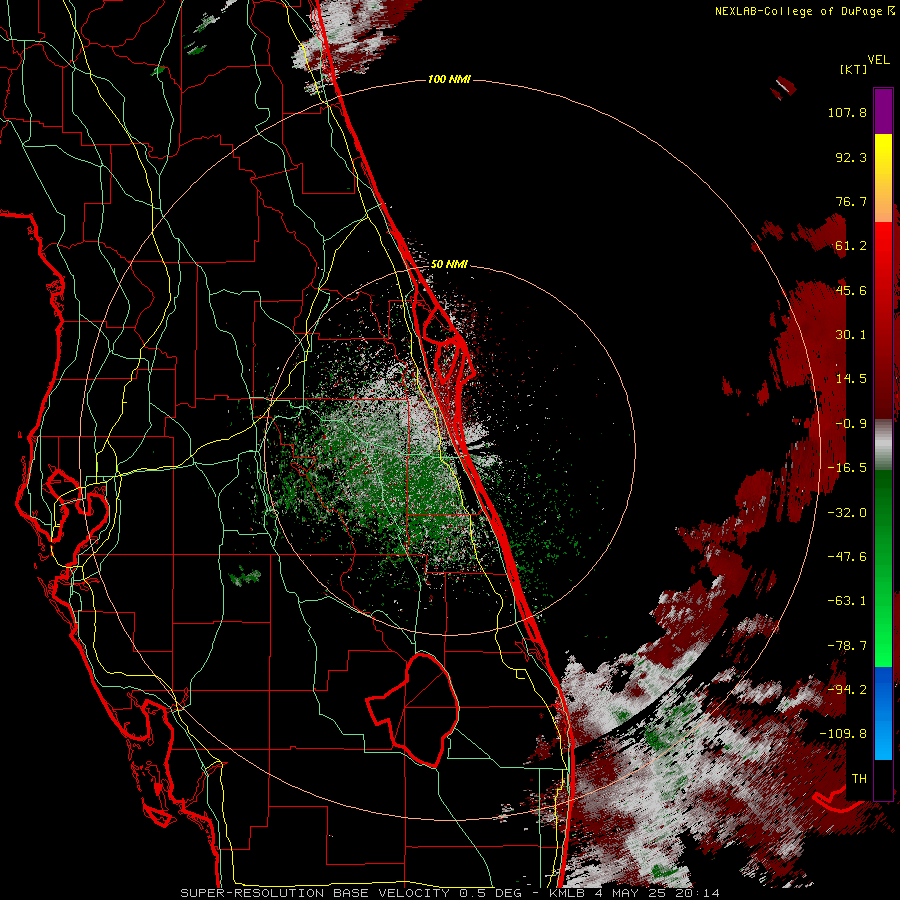Click the Lake Okeechobee outline on the map

coord(413,709)
